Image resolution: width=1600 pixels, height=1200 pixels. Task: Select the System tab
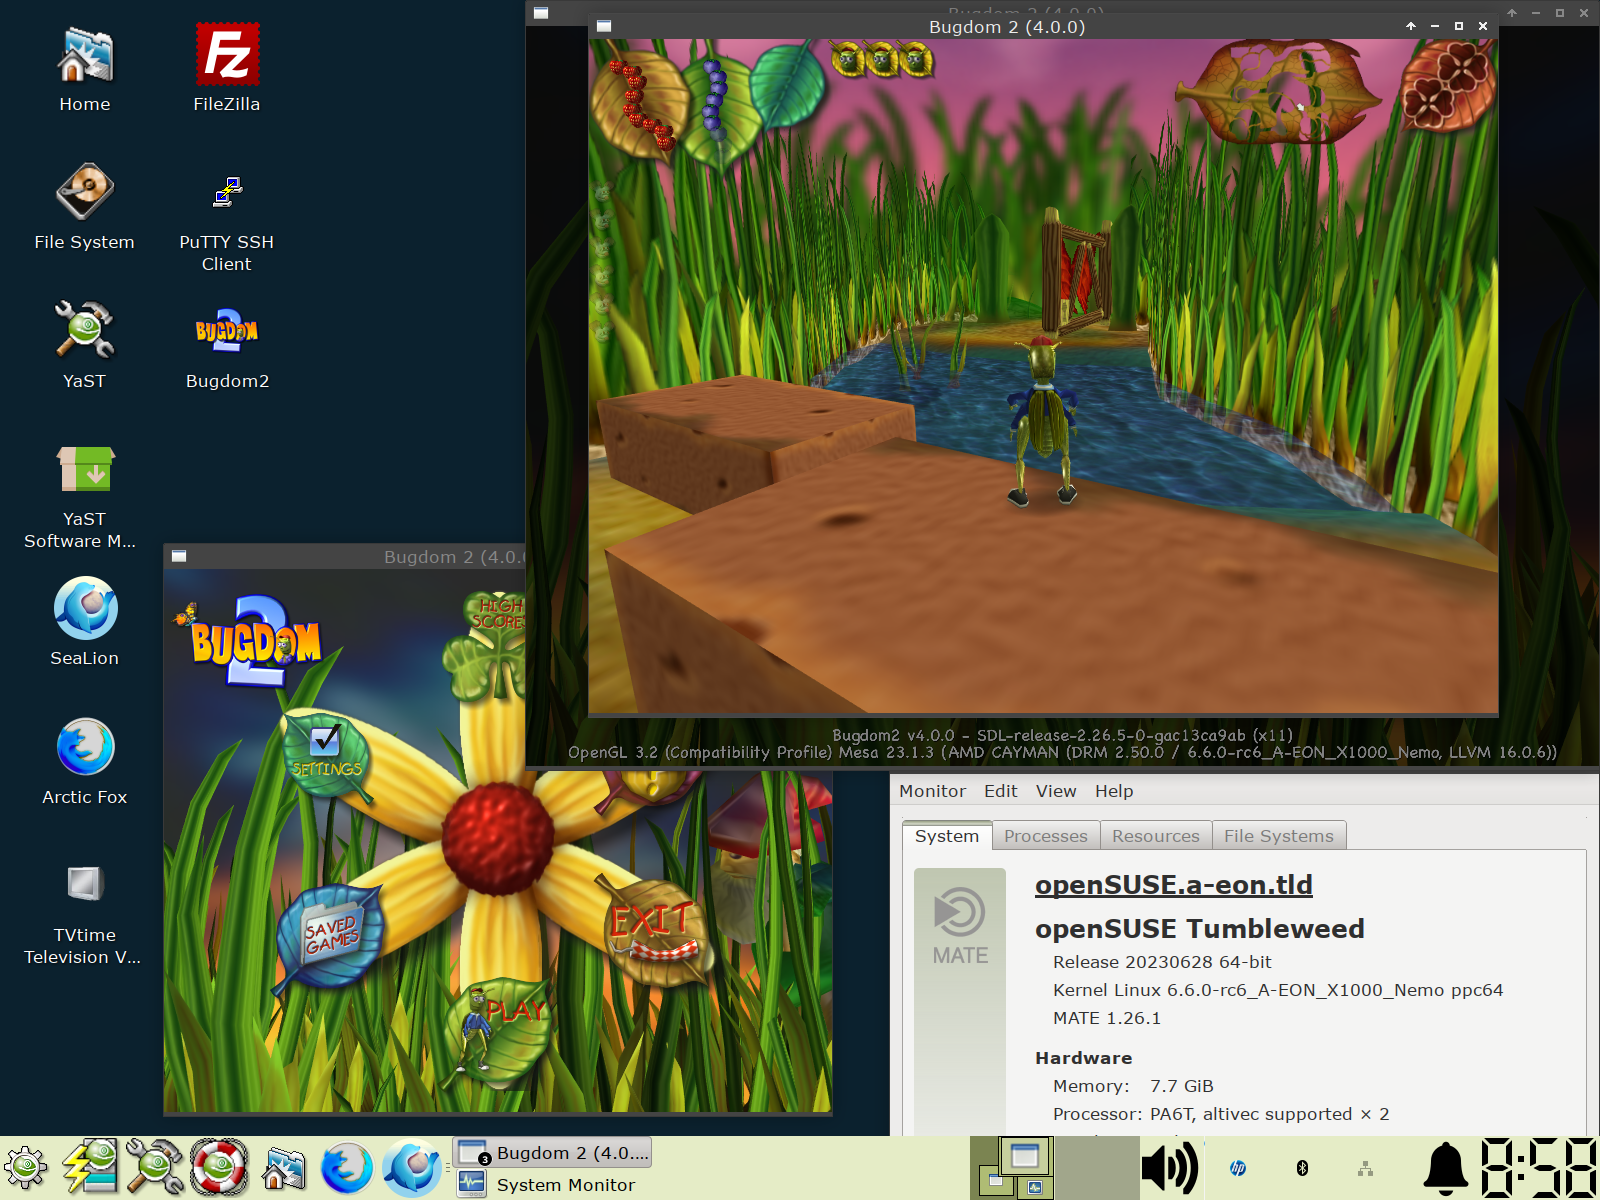[947, 836]
